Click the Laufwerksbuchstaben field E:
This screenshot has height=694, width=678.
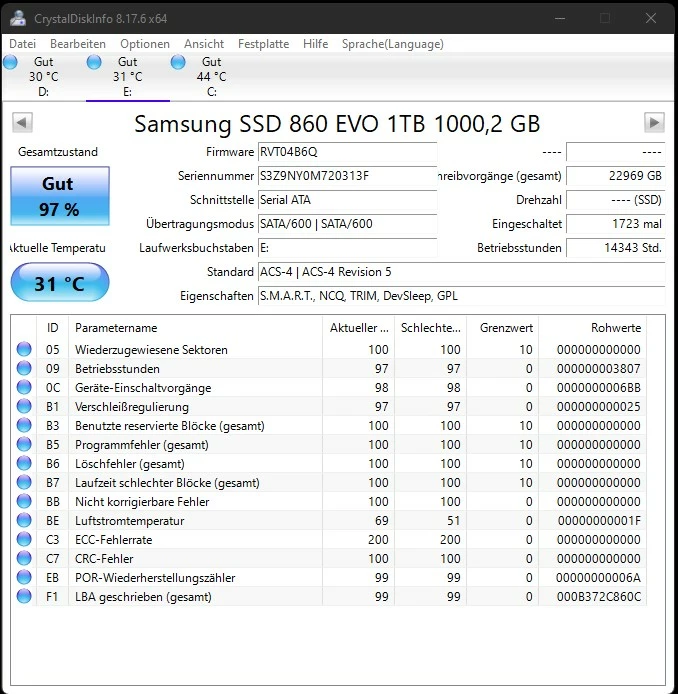[347, 248]
